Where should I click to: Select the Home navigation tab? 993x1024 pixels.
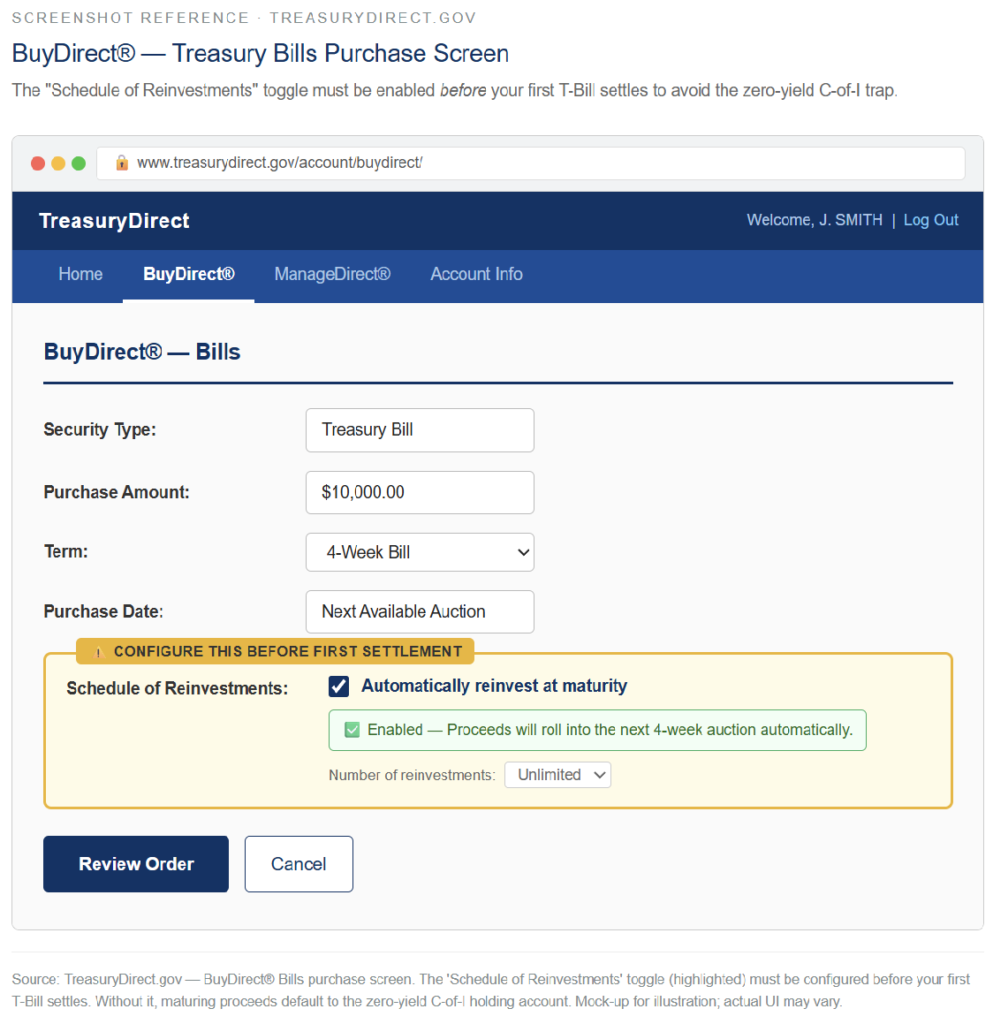click(80, 274)
